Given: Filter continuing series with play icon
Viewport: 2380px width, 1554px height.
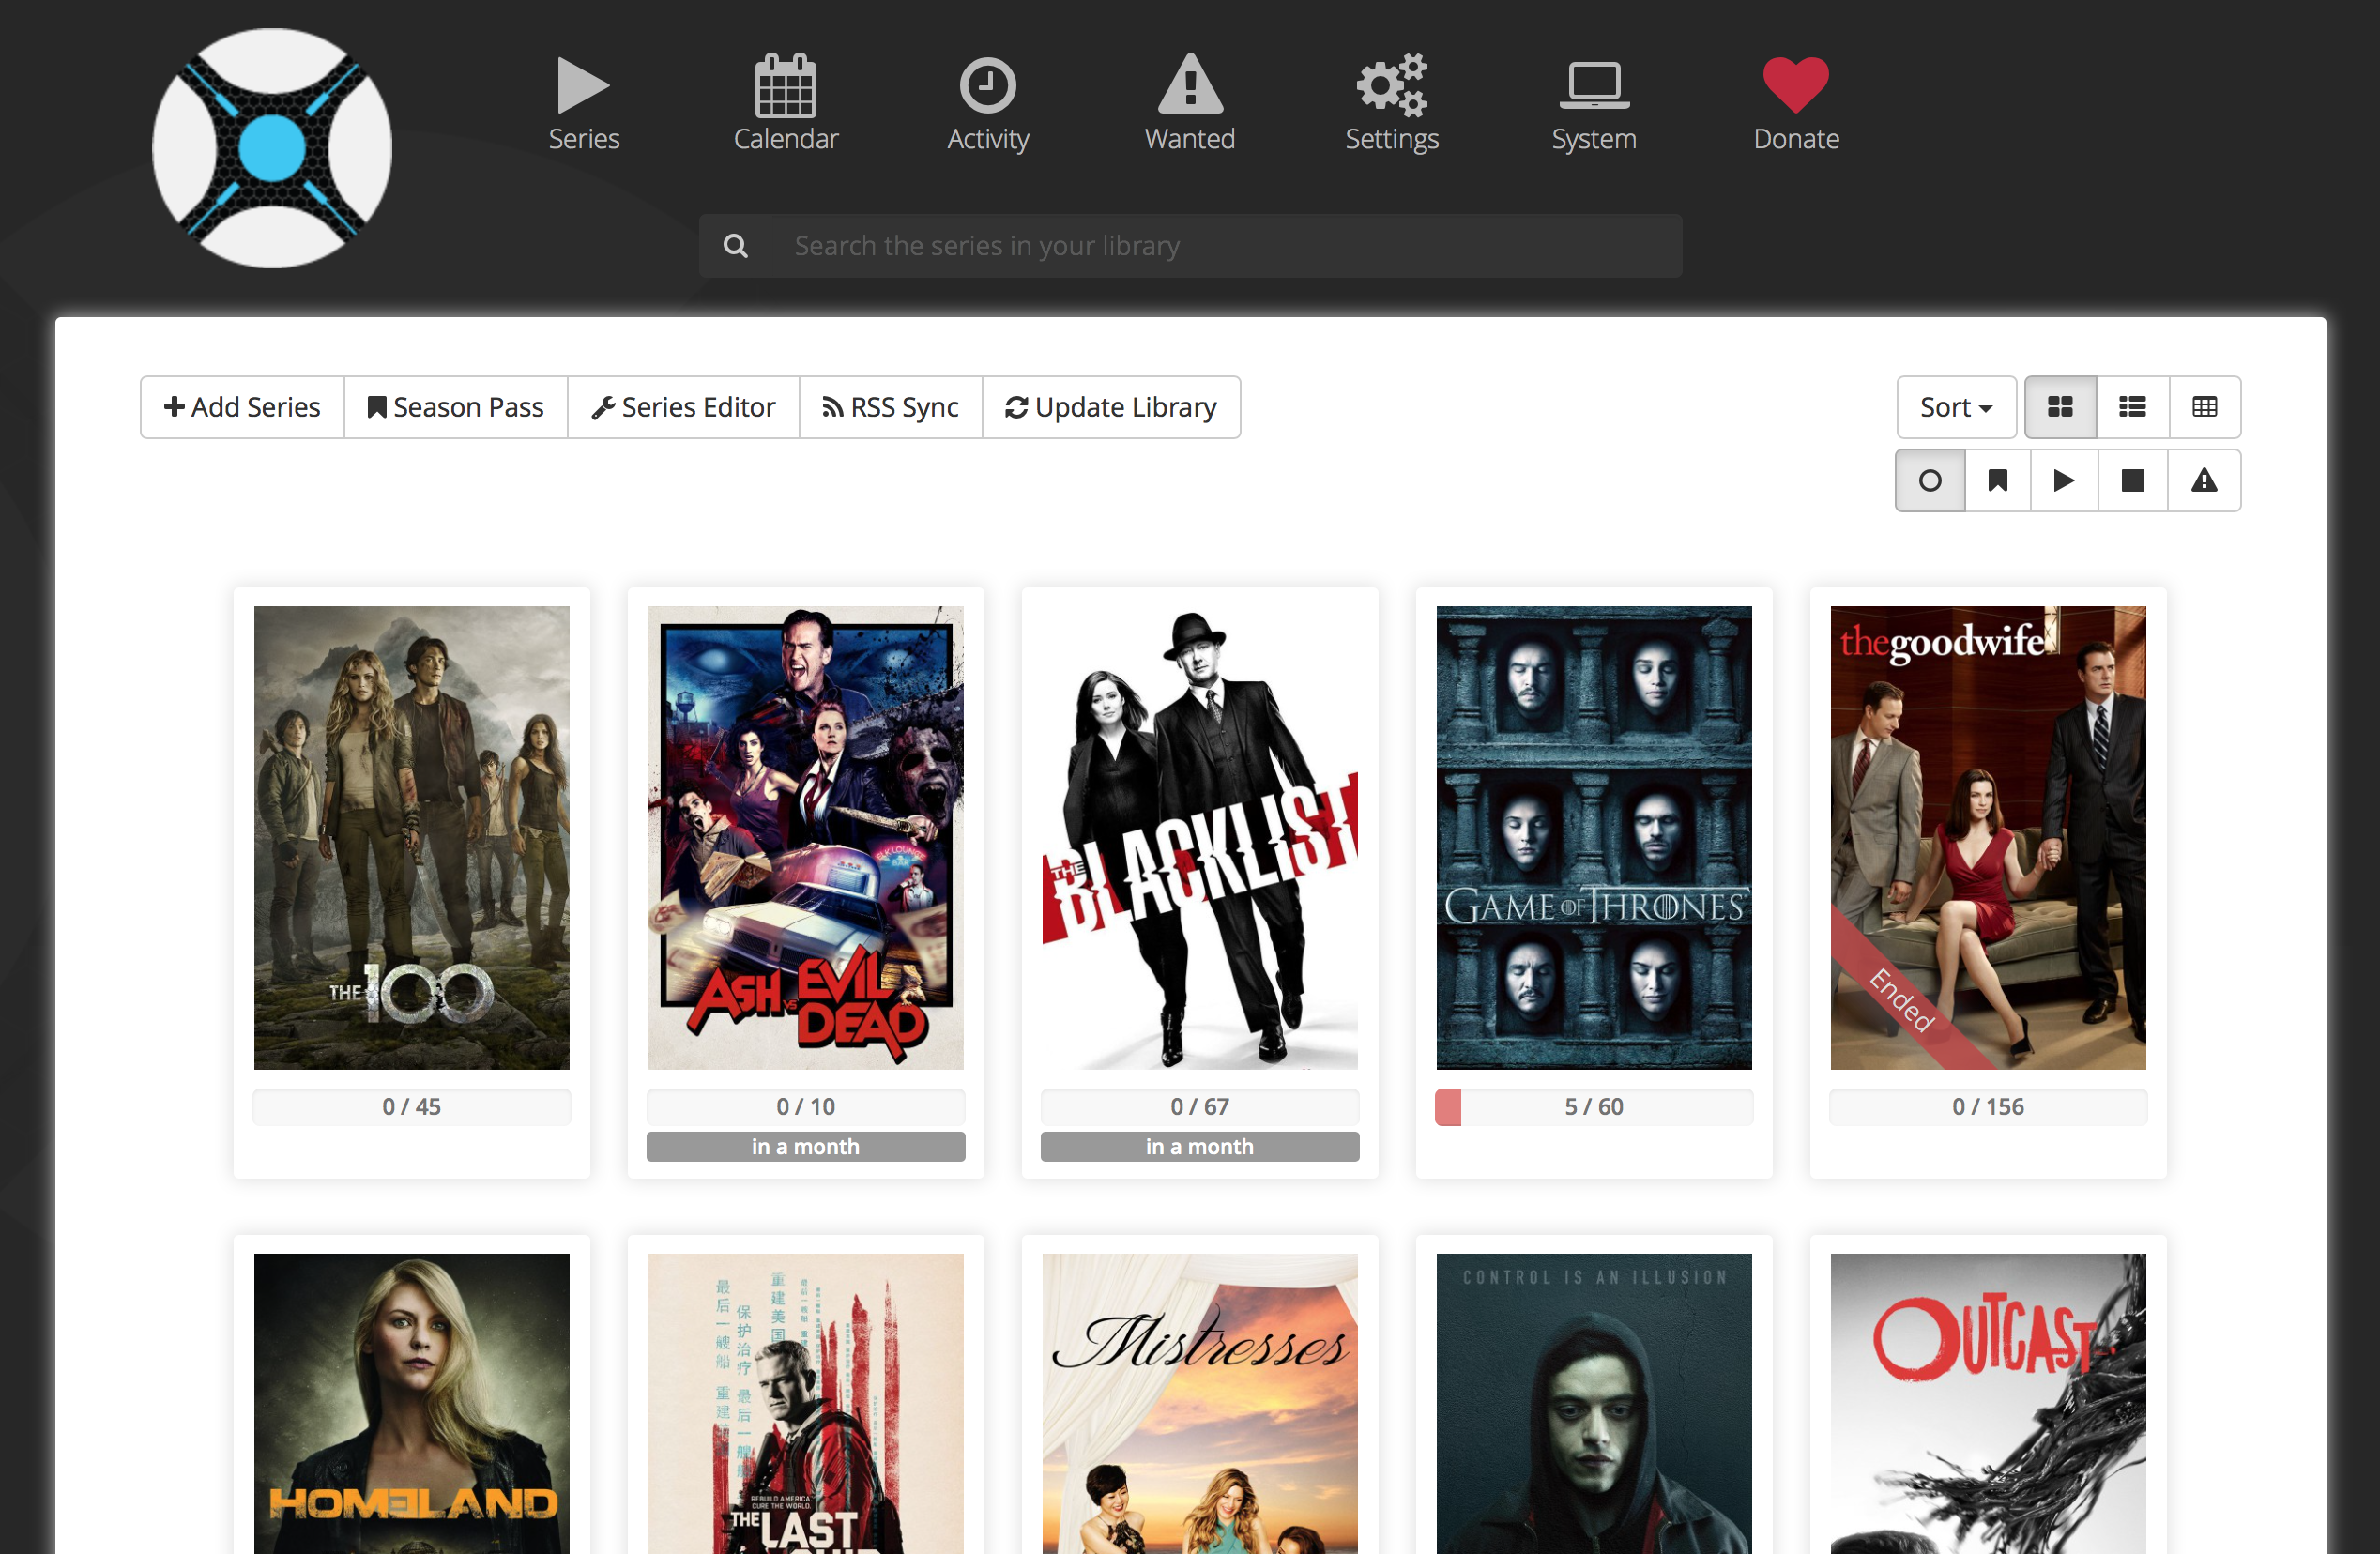Looking at the screenshot, I should pyautogui.click(x=2063, y=481).
